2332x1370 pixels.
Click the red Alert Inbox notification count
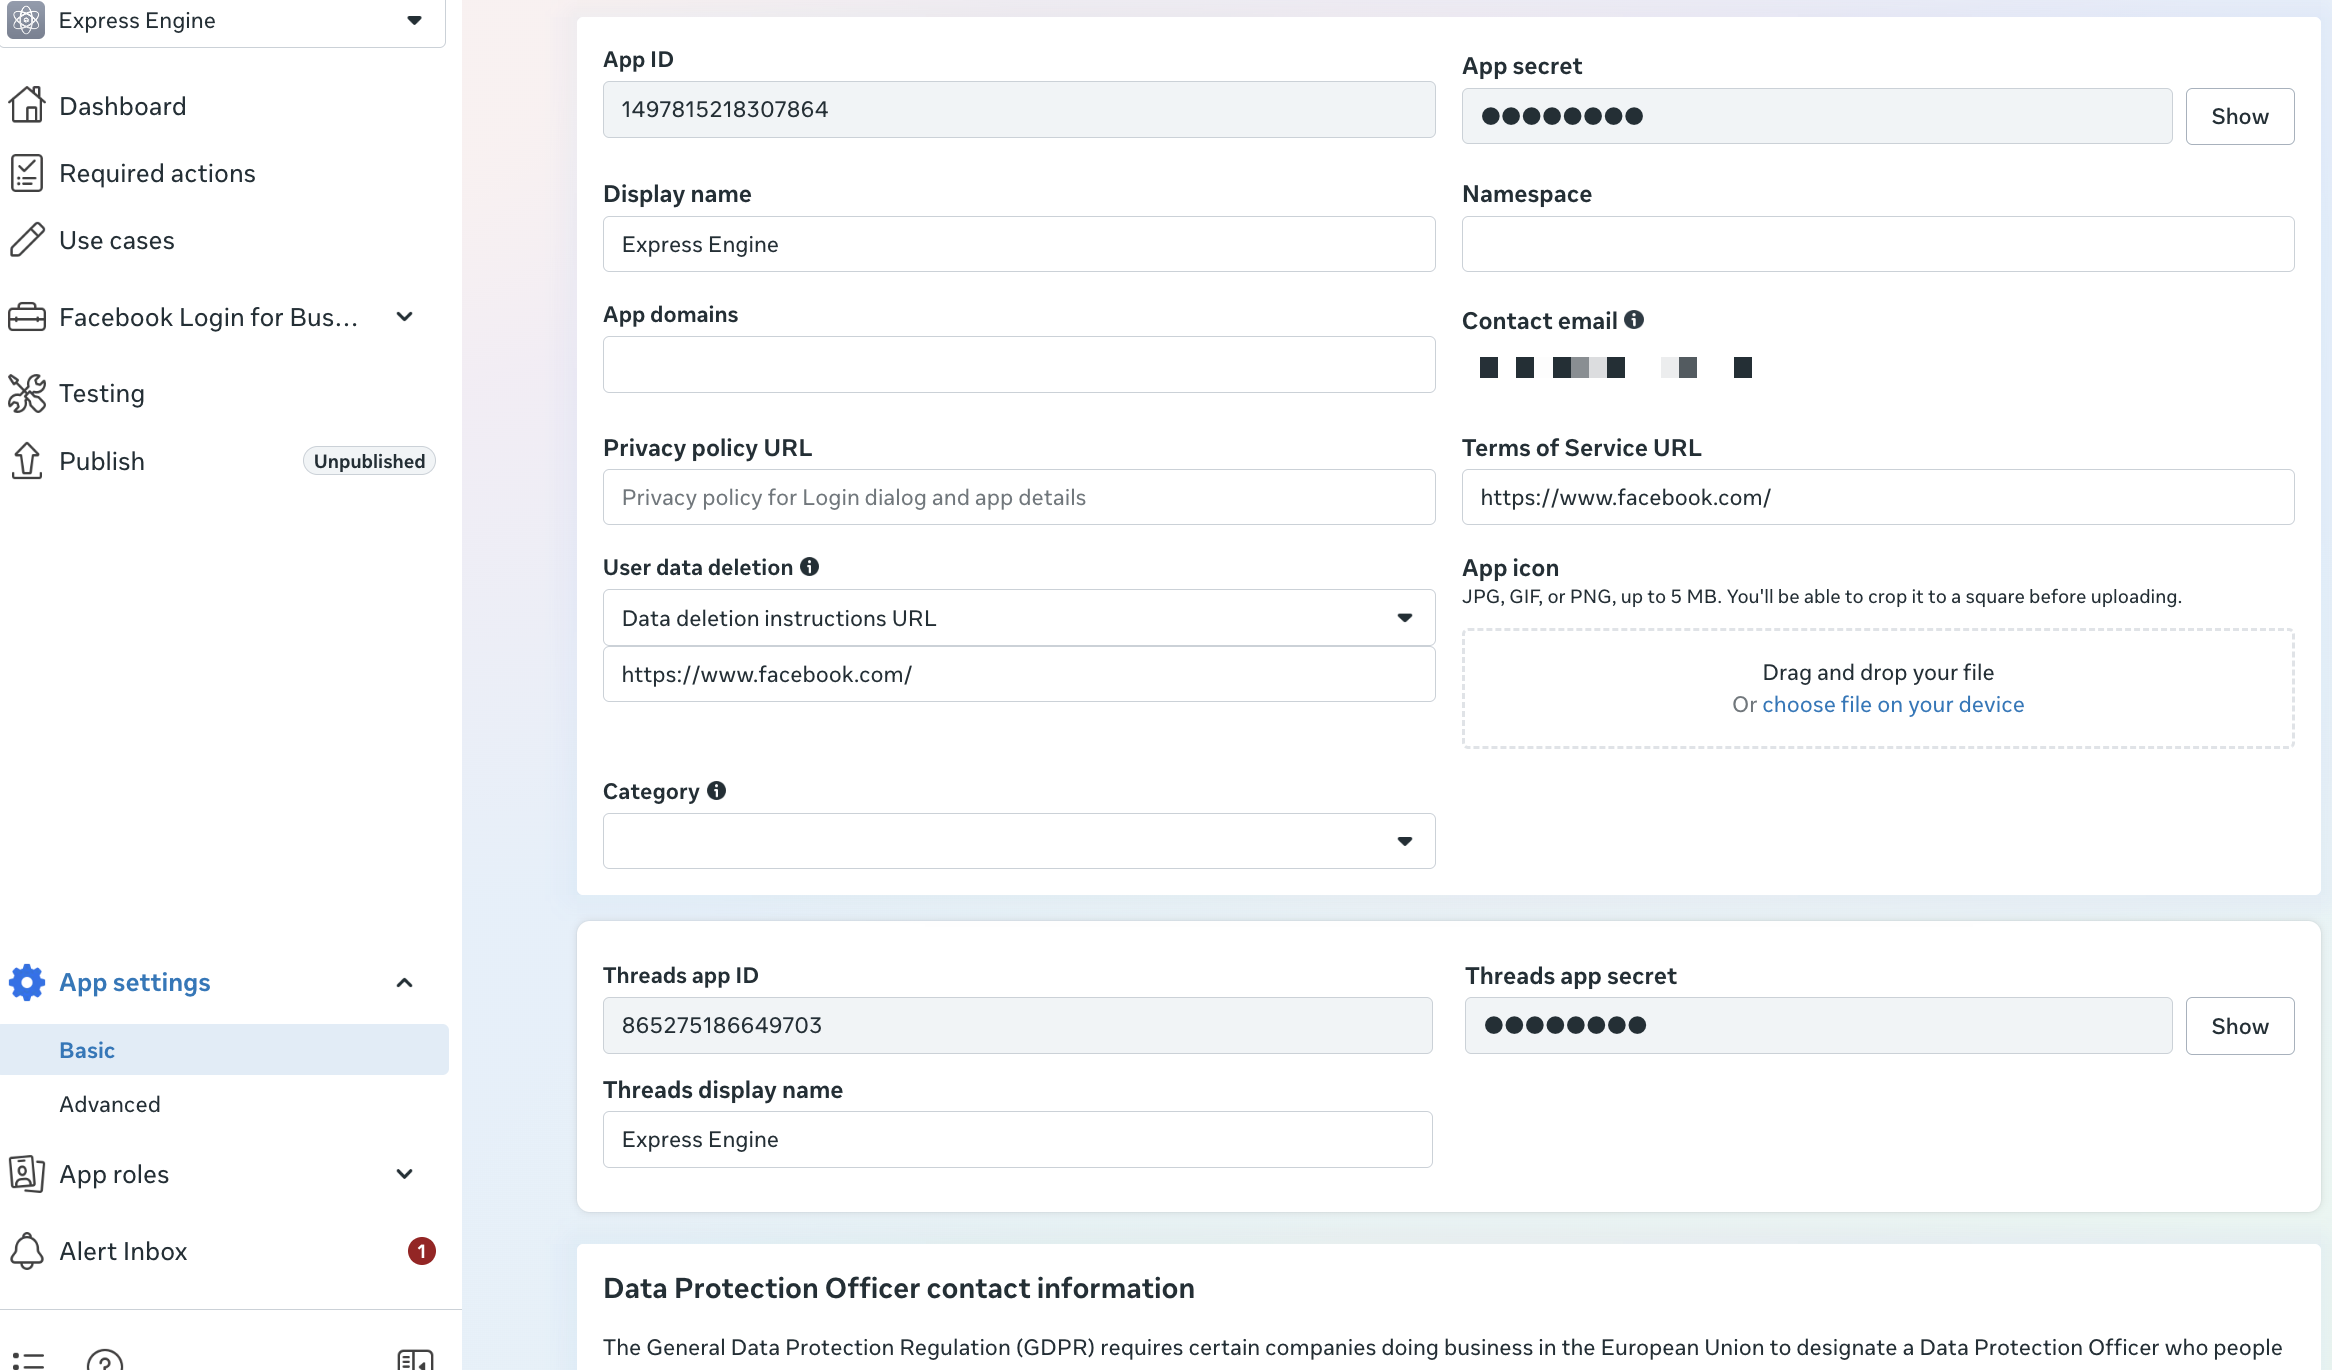pyautogui.click(x=422, y=1251)
